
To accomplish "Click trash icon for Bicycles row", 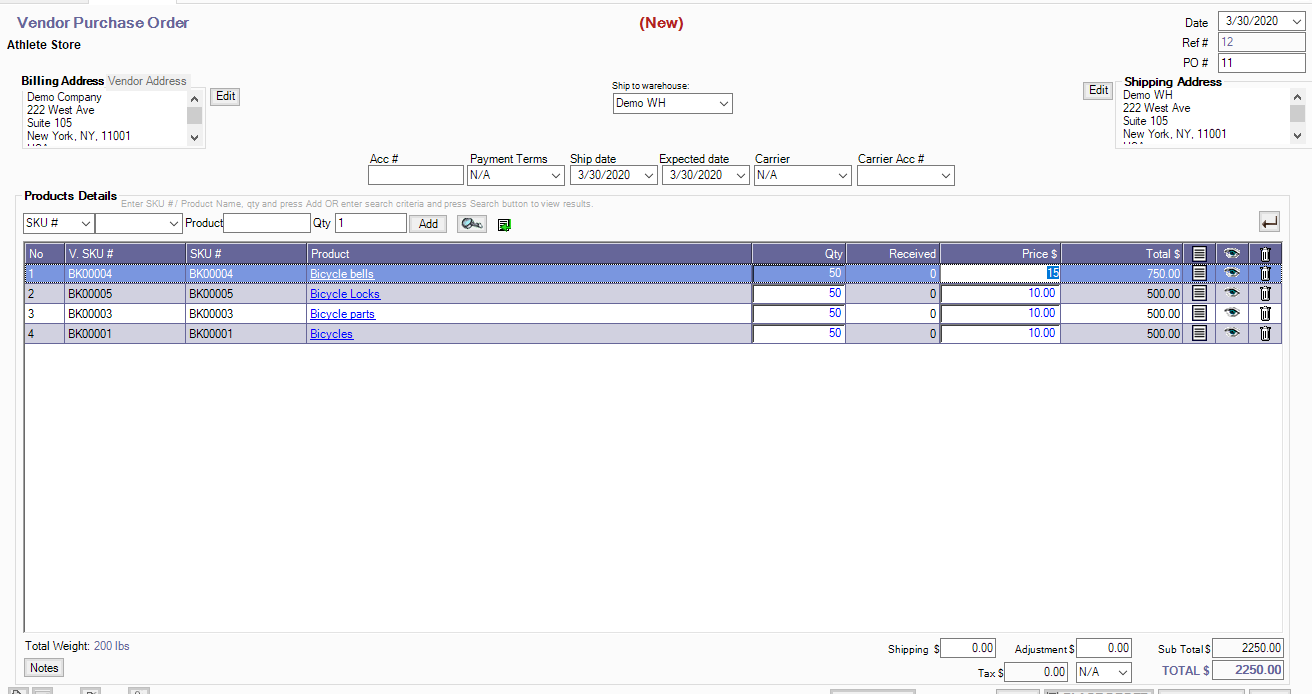I will 1265,333.
